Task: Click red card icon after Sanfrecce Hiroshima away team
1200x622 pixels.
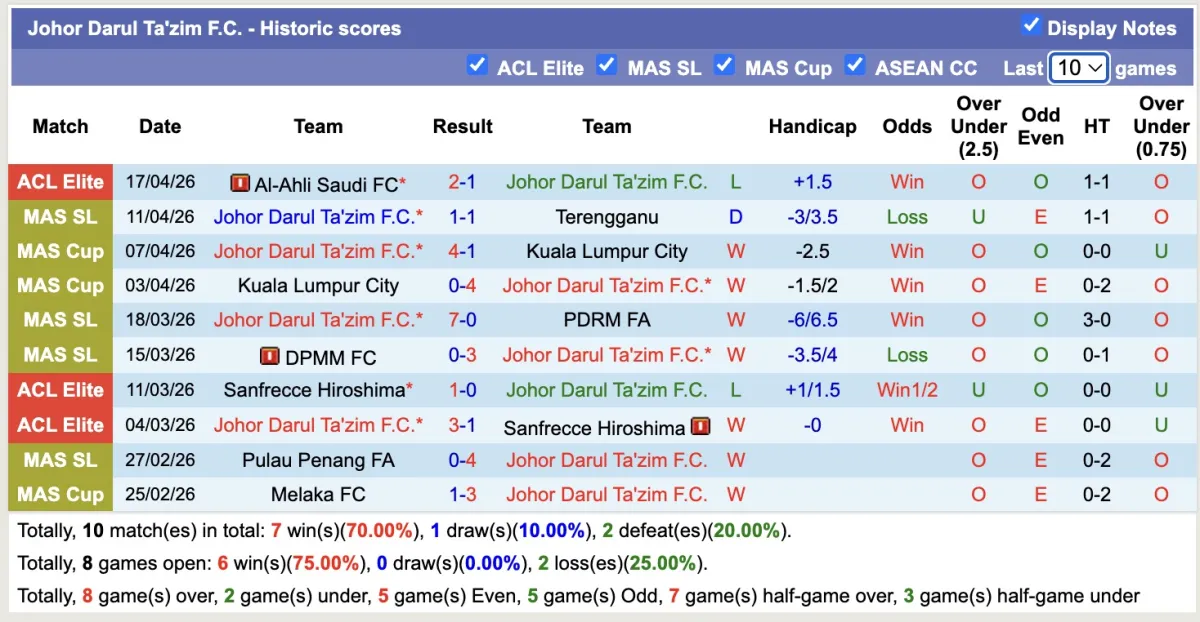Action: tap(700, 427)
